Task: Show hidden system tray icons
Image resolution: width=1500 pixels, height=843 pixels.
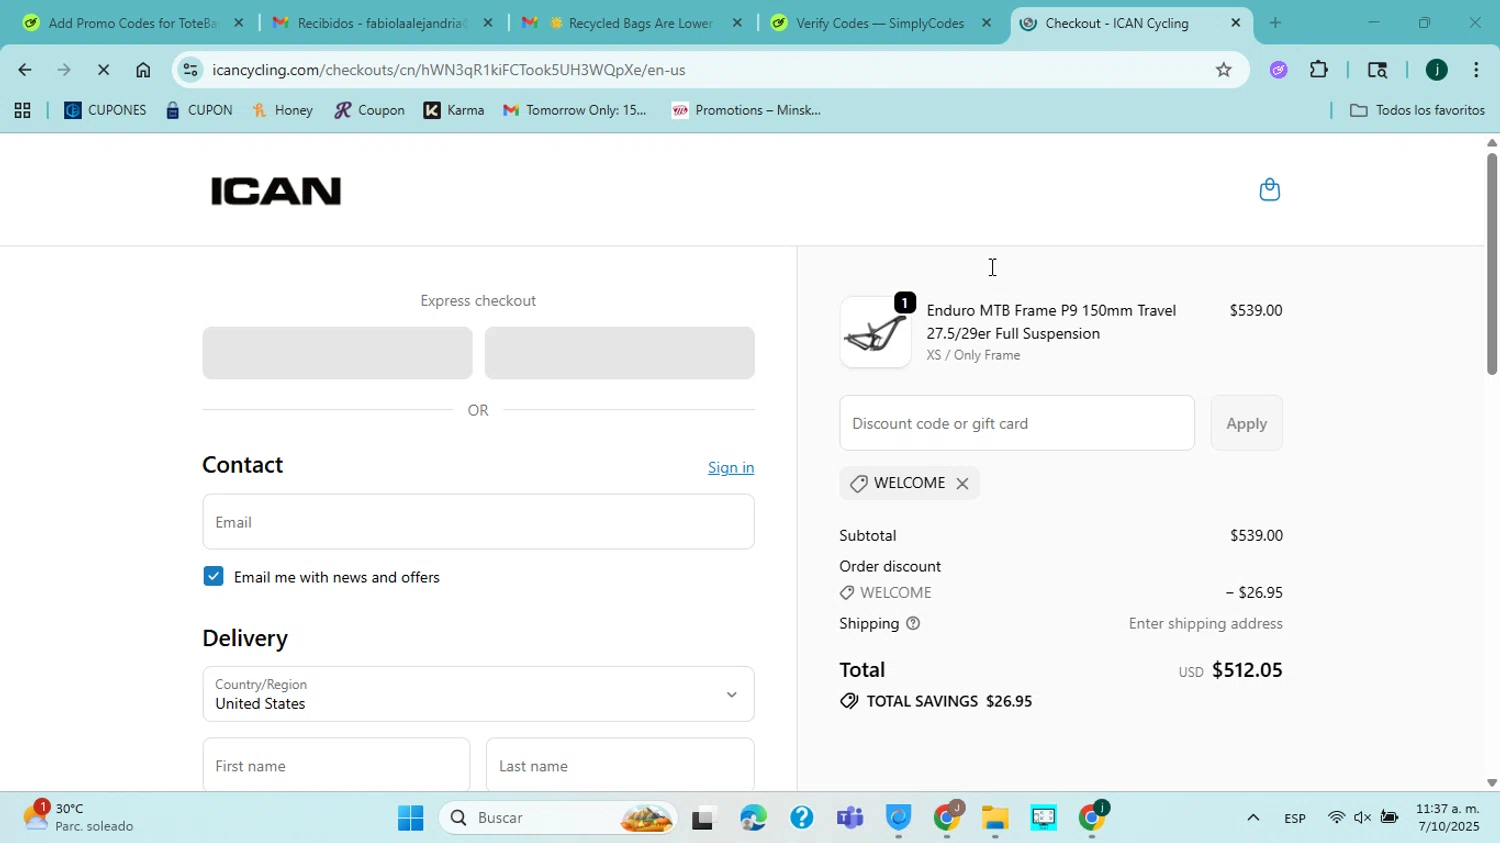Action: click(x=1252, y=818)
